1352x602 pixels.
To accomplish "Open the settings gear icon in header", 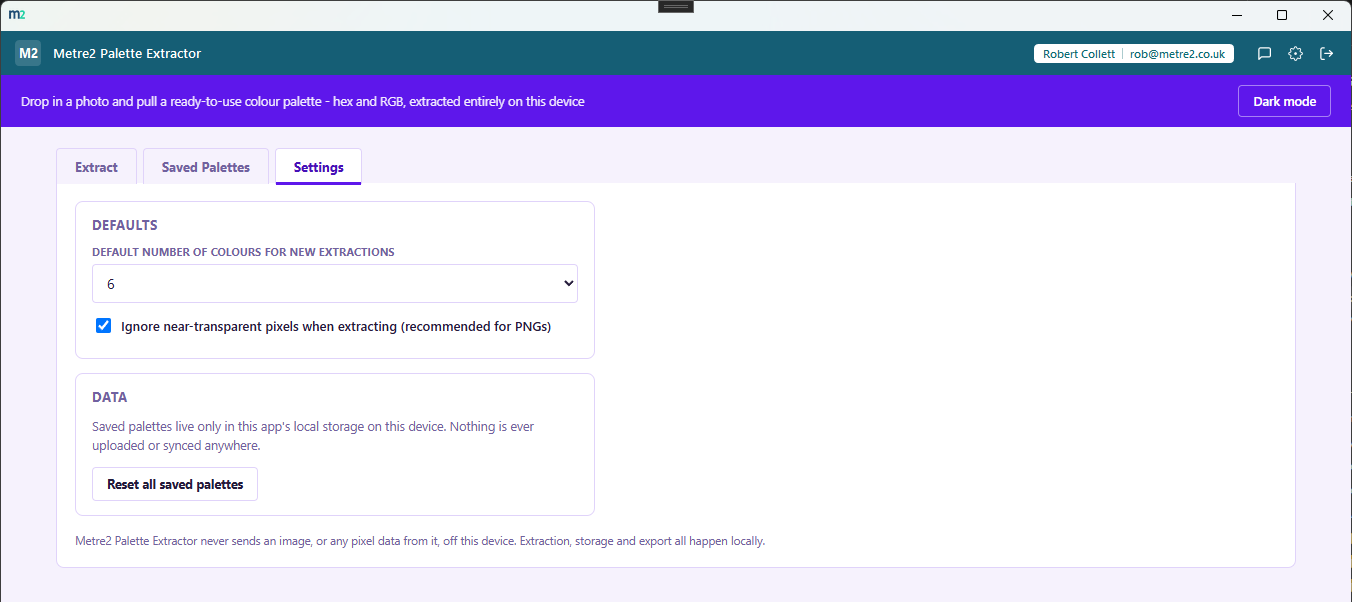I will point(1295,54).
